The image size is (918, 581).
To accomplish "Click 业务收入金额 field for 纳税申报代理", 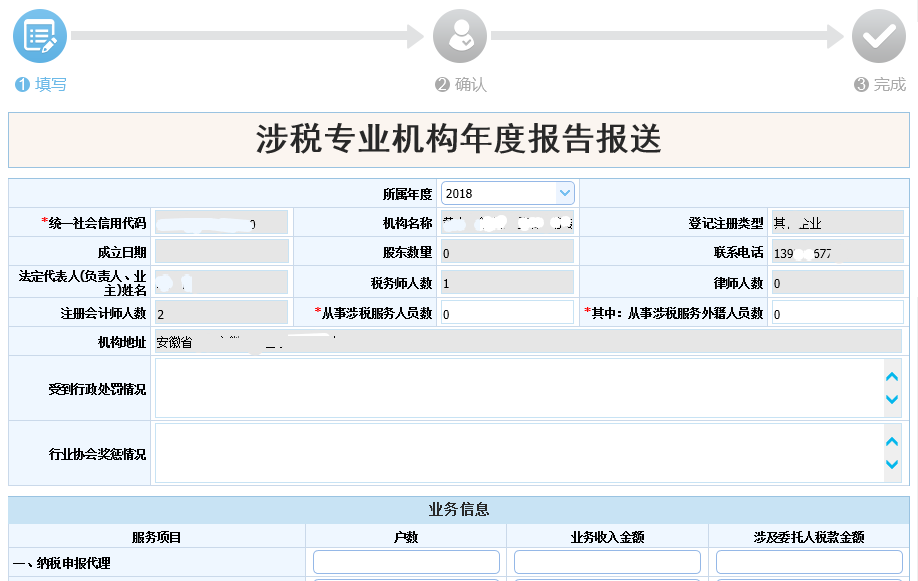I will click(x=607, y=562).
